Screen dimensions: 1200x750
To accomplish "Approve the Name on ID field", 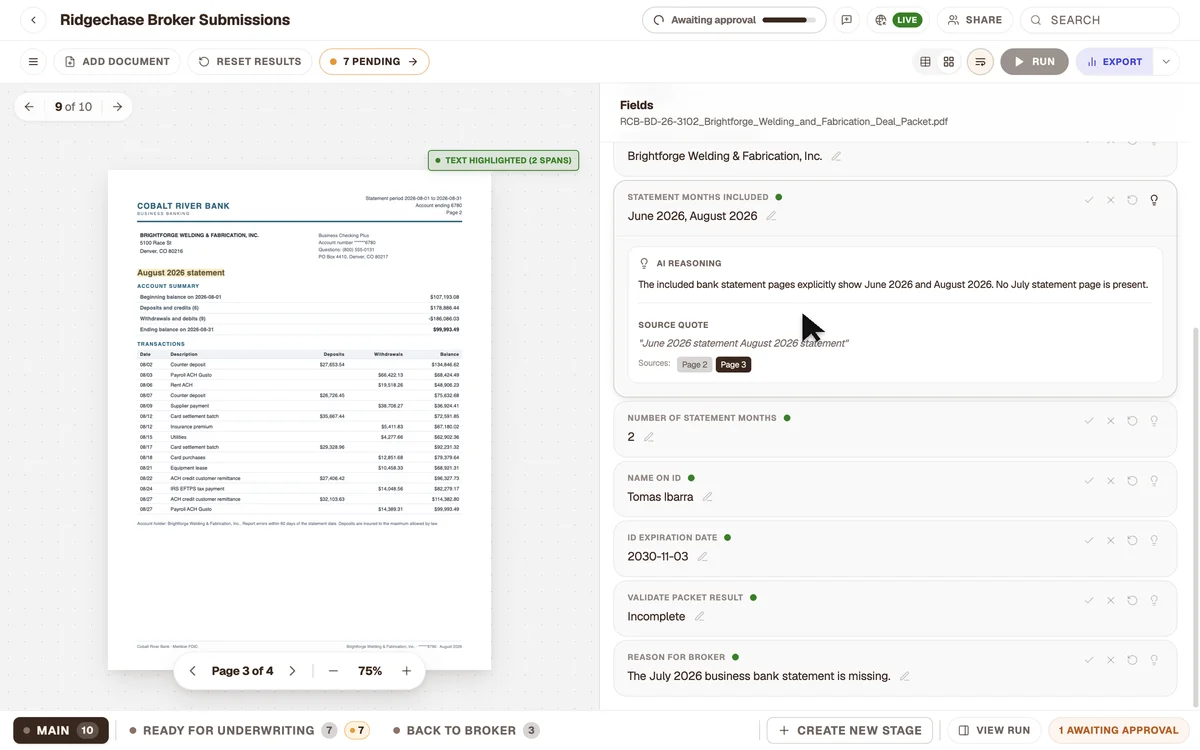I will click(x=1089, y=481).
